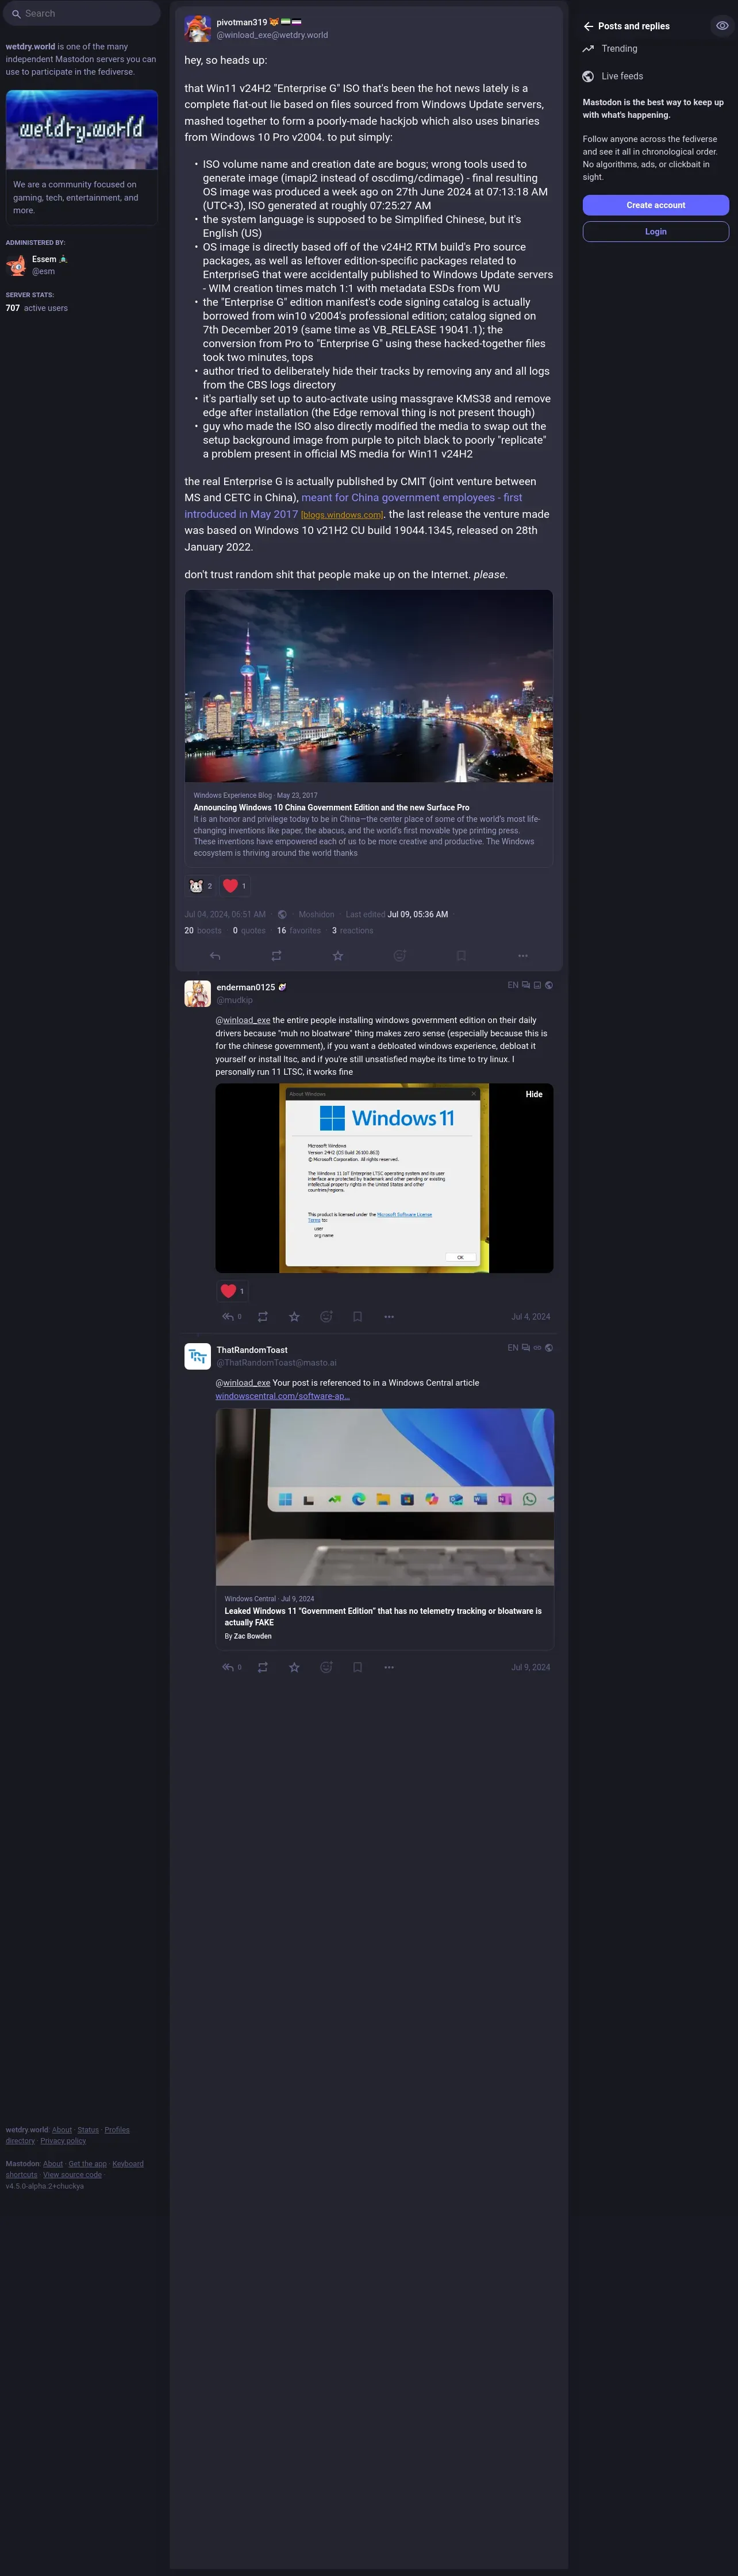Viewport: 738px width, 2576px height.
Task: Open Windows Central taskbar preview image
Action: (x=384, y=1497)
